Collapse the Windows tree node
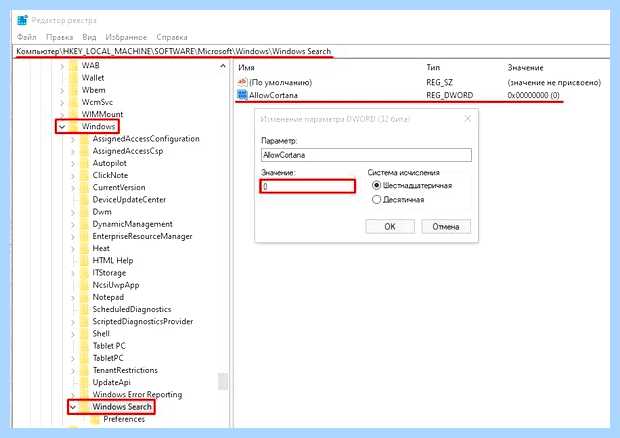The width and height of the screenshot is (620, 438). point(62,127)
